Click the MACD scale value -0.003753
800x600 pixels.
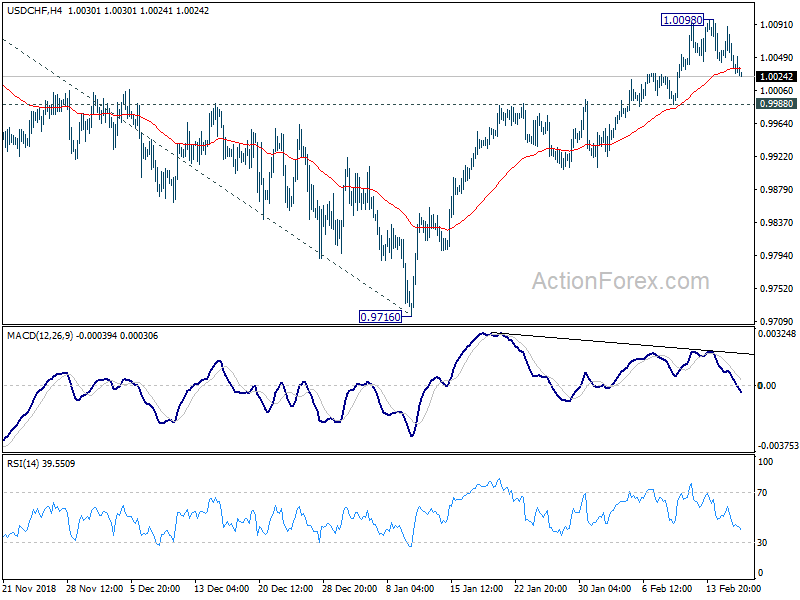778,446
